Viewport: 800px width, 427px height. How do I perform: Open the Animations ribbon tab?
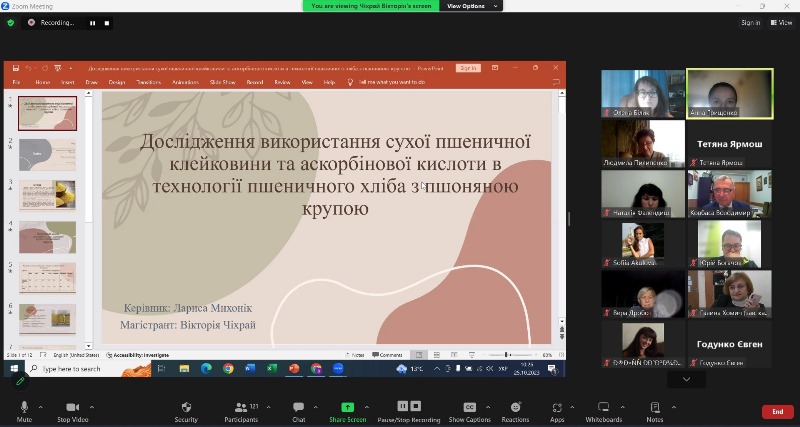click(185, 82)
